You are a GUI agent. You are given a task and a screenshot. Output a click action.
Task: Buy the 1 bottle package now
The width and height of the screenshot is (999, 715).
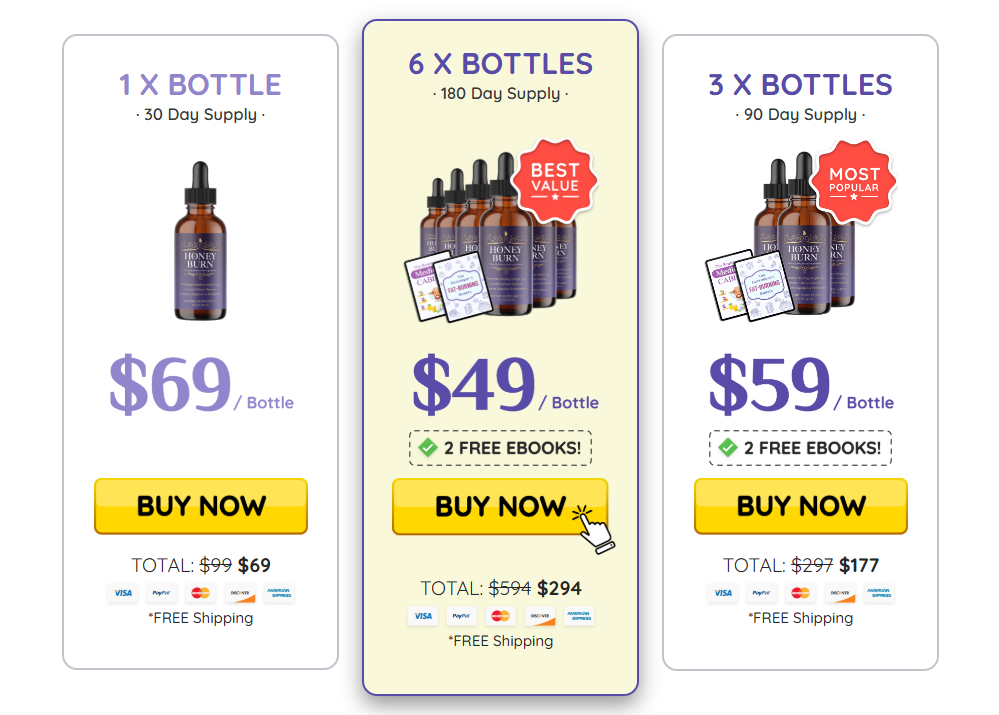pos(200,506)
